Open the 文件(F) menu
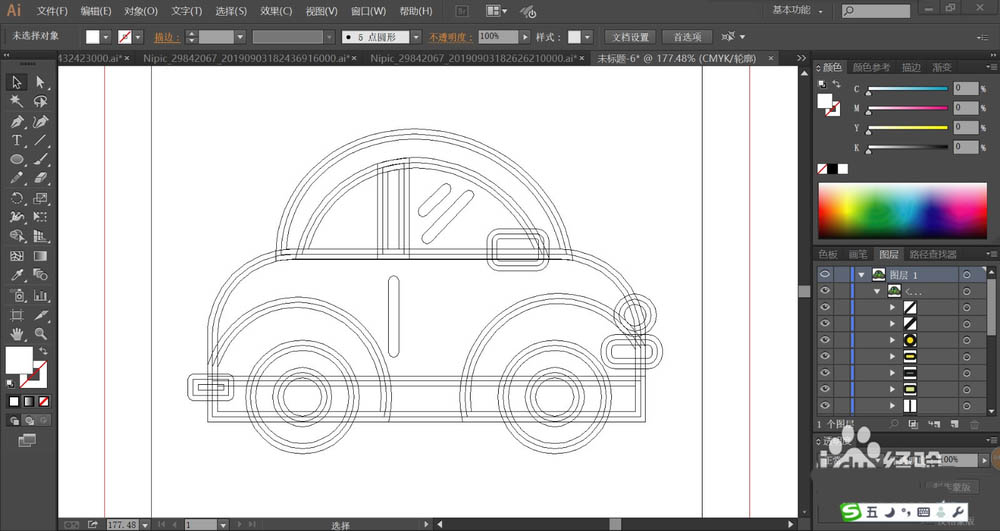The height and width of the screenshot is (531, 1000). (x=52, y=11)
